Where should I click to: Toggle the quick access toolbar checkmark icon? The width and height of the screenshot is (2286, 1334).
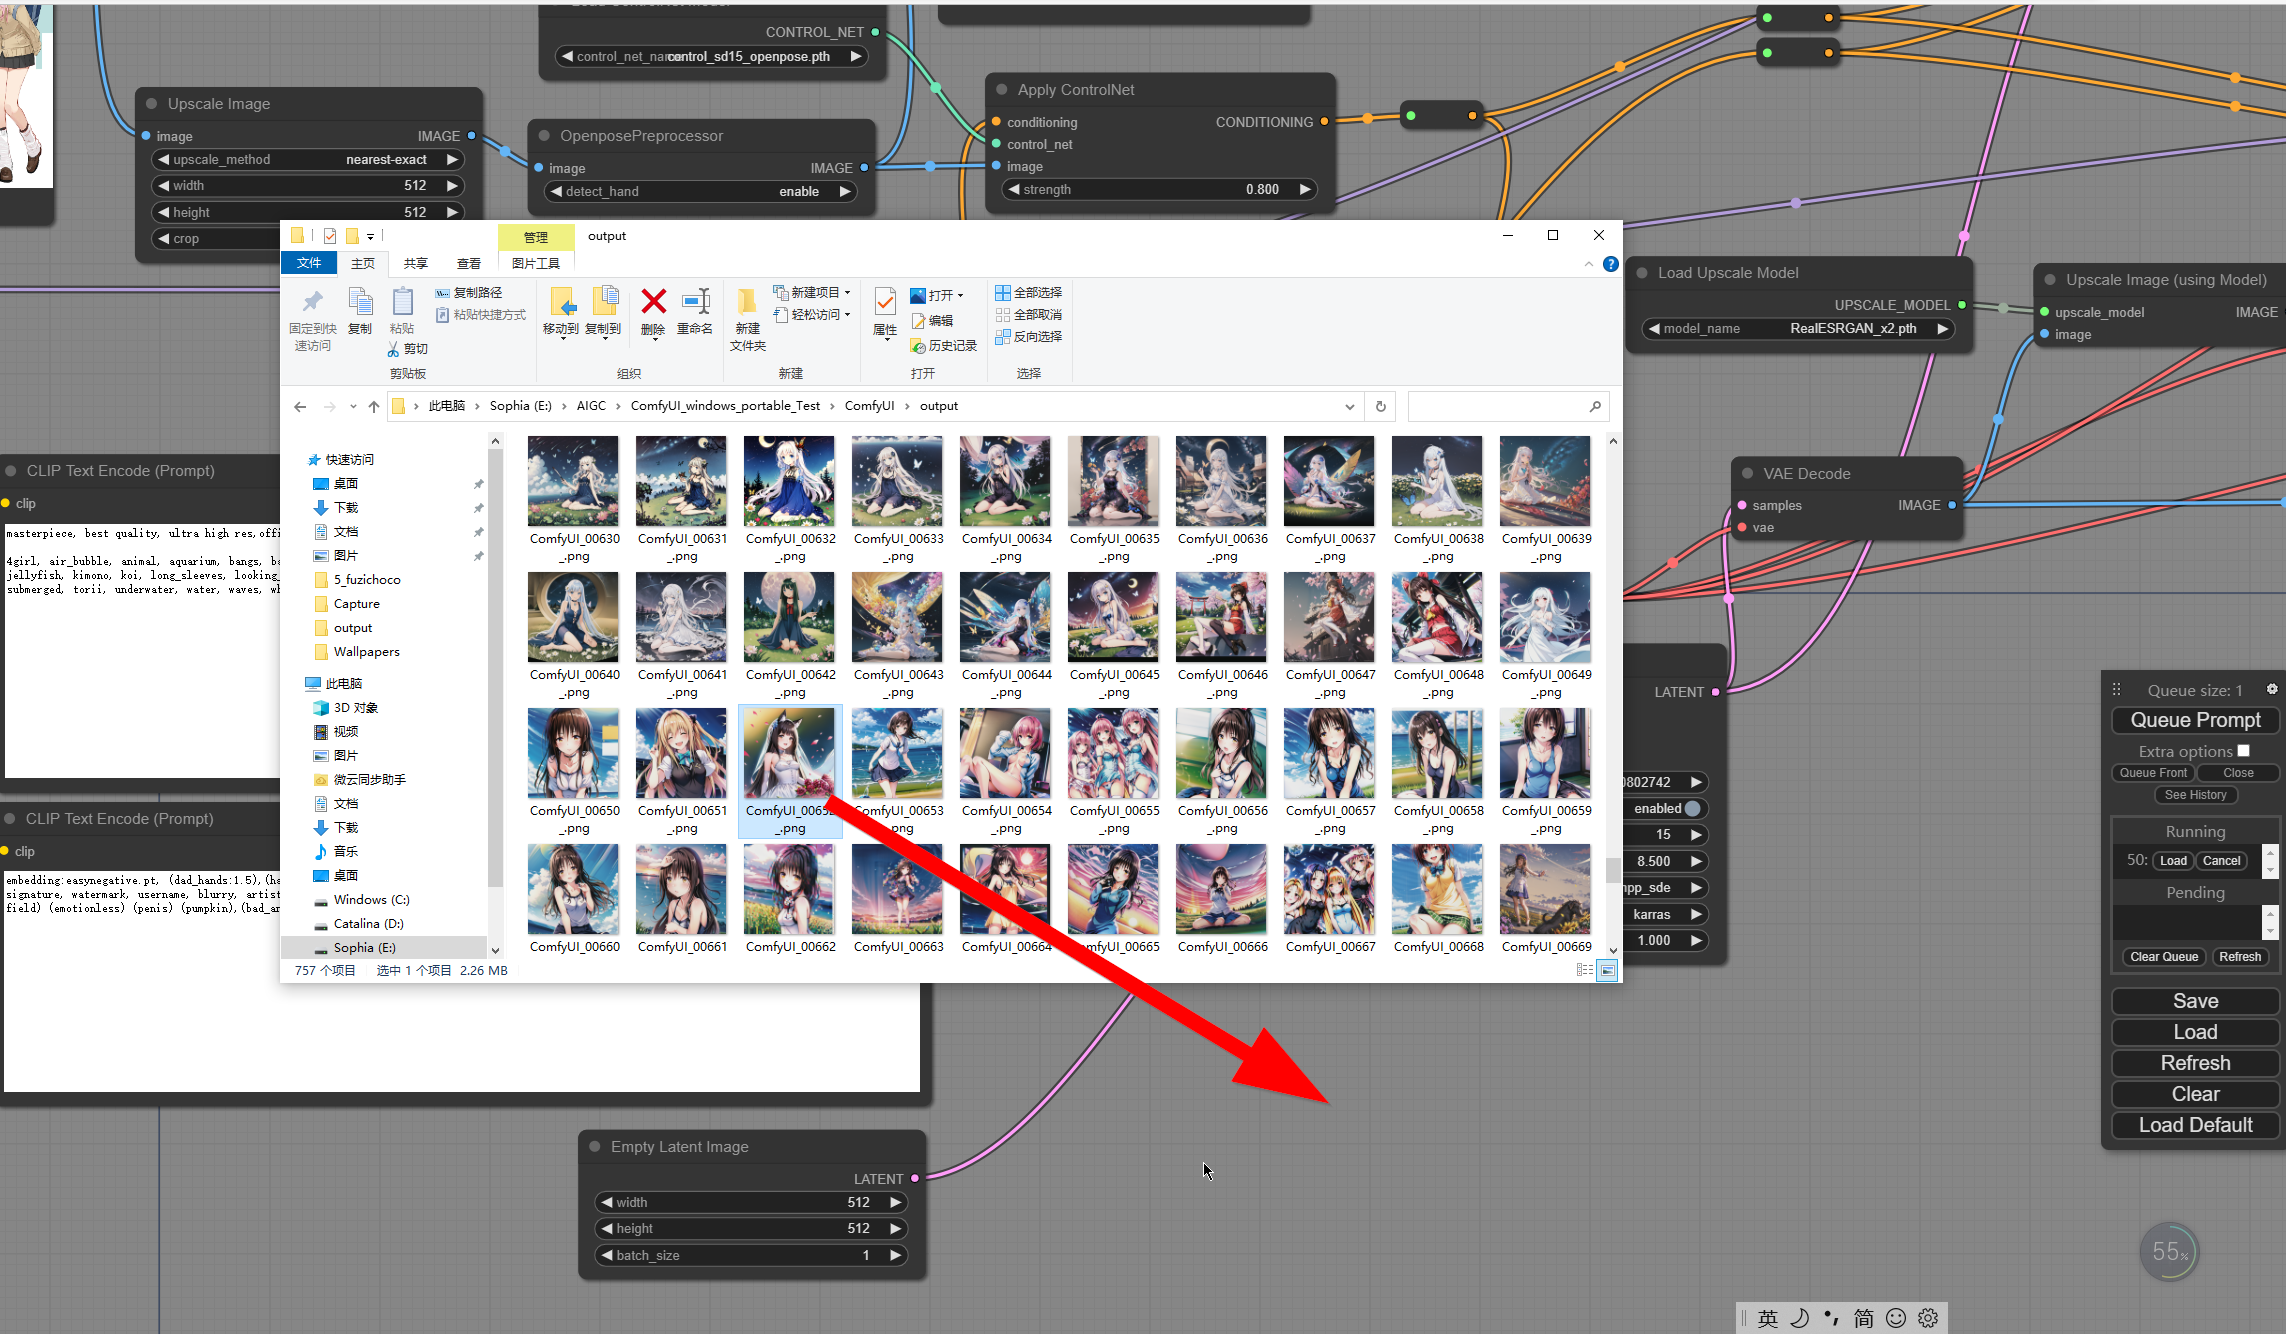click(330, 236)
